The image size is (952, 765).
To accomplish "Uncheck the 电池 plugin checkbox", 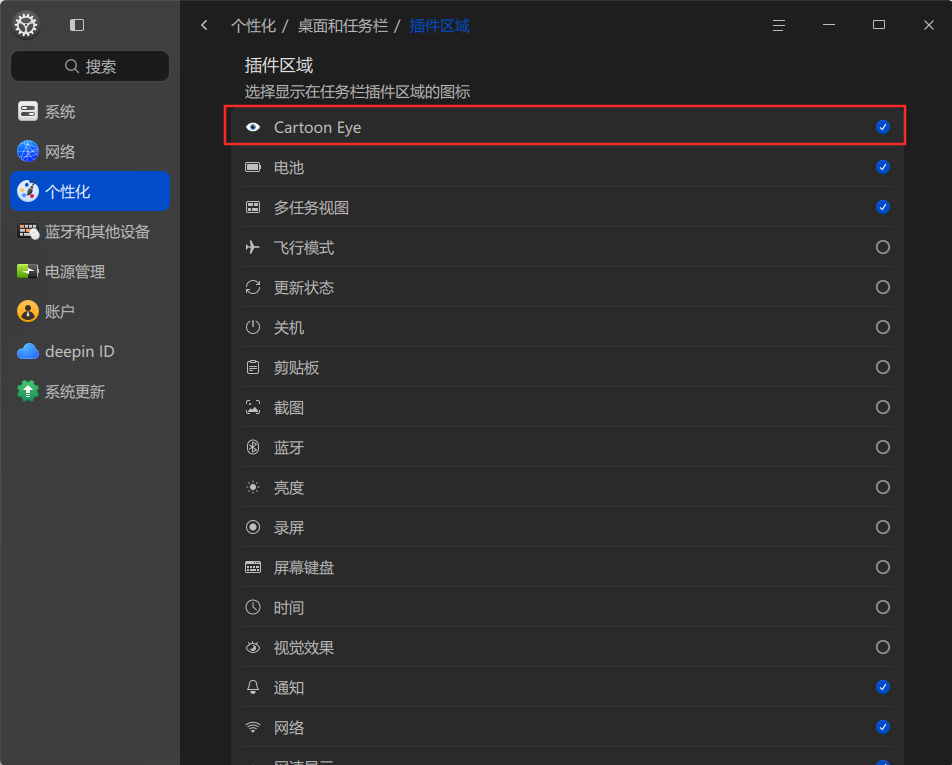I will point(883,167).
